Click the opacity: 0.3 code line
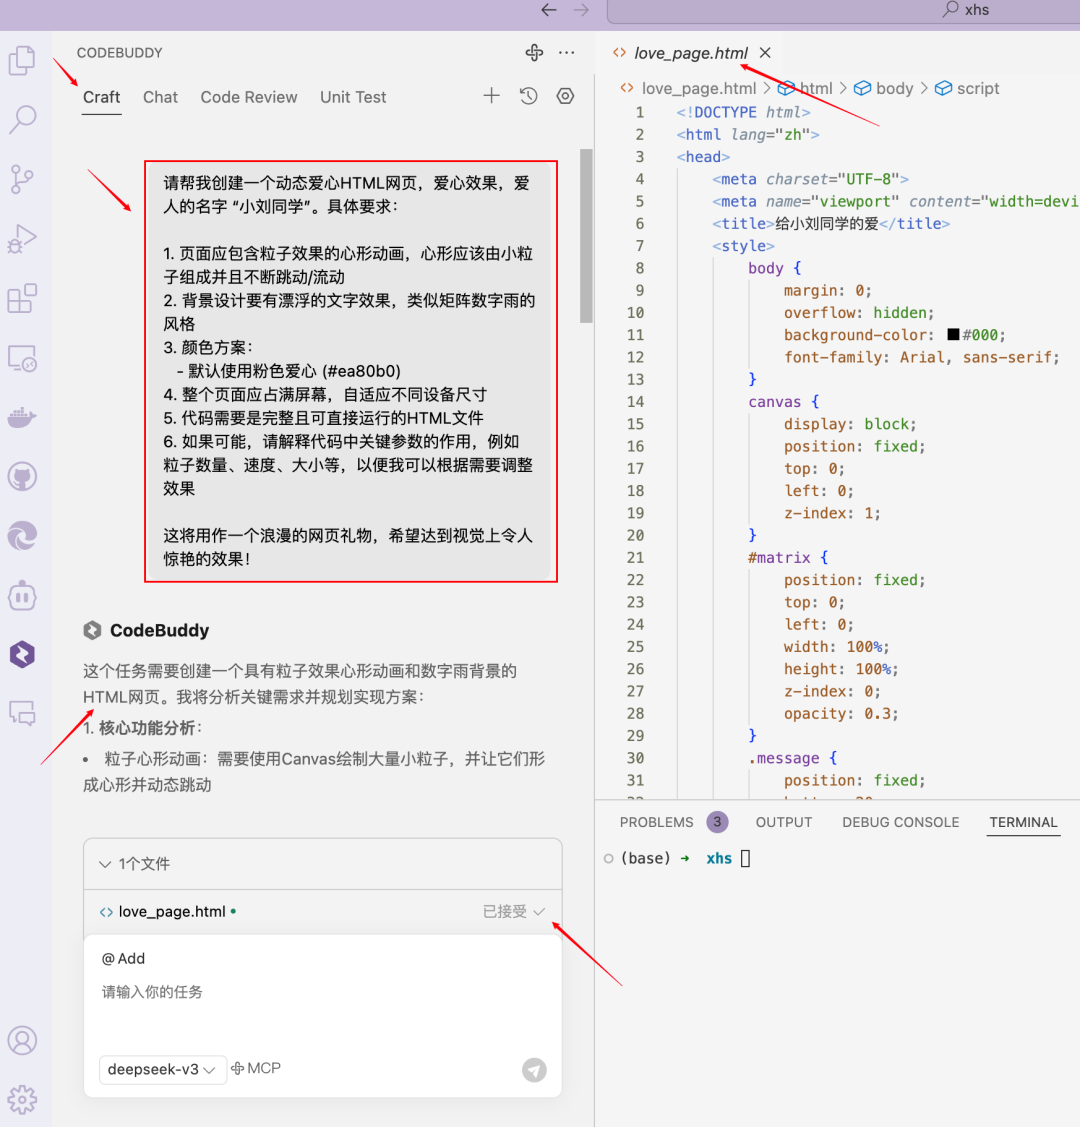Screen dimensions: 1080x1127 pos(841,714)
